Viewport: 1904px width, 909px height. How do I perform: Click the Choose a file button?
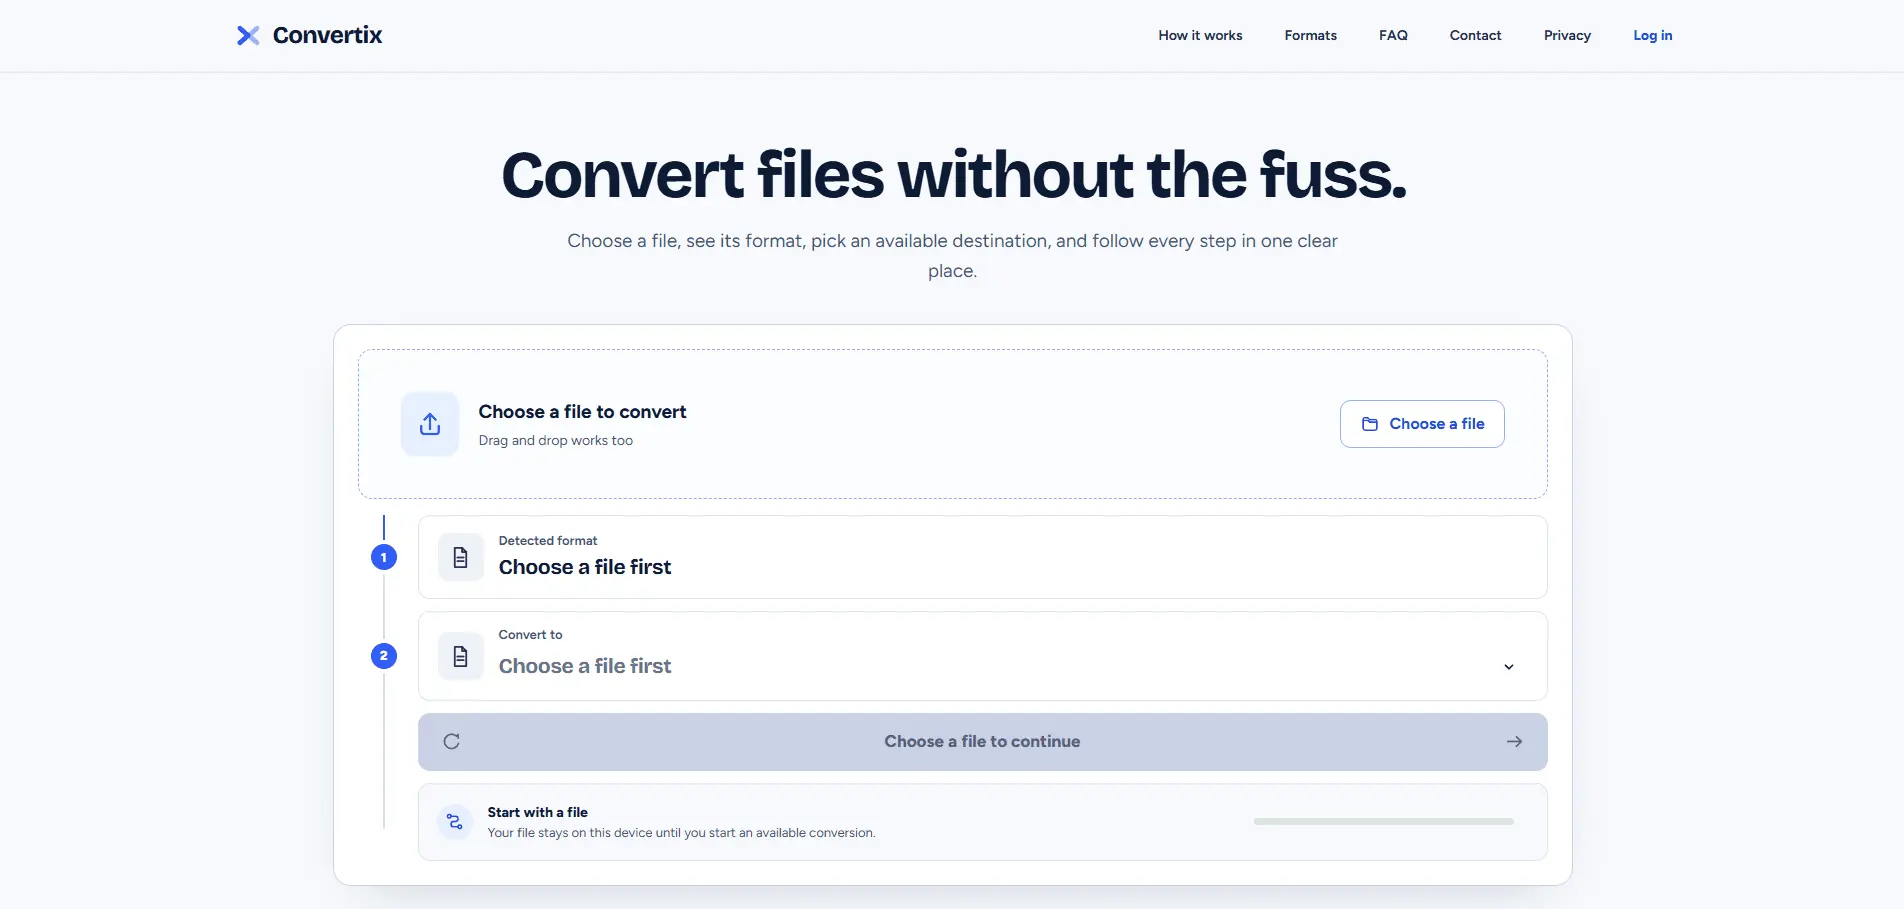click(1422, 424)
